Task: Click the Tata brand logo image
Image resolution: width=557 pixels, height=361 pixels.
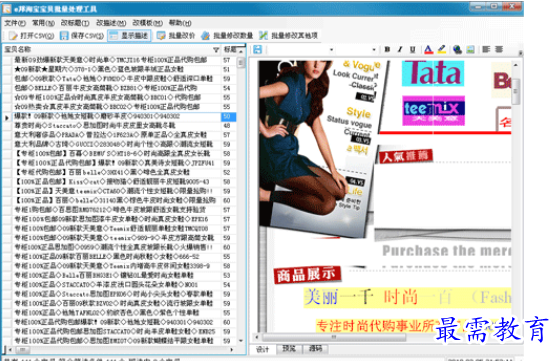Action: pos(433,73)
